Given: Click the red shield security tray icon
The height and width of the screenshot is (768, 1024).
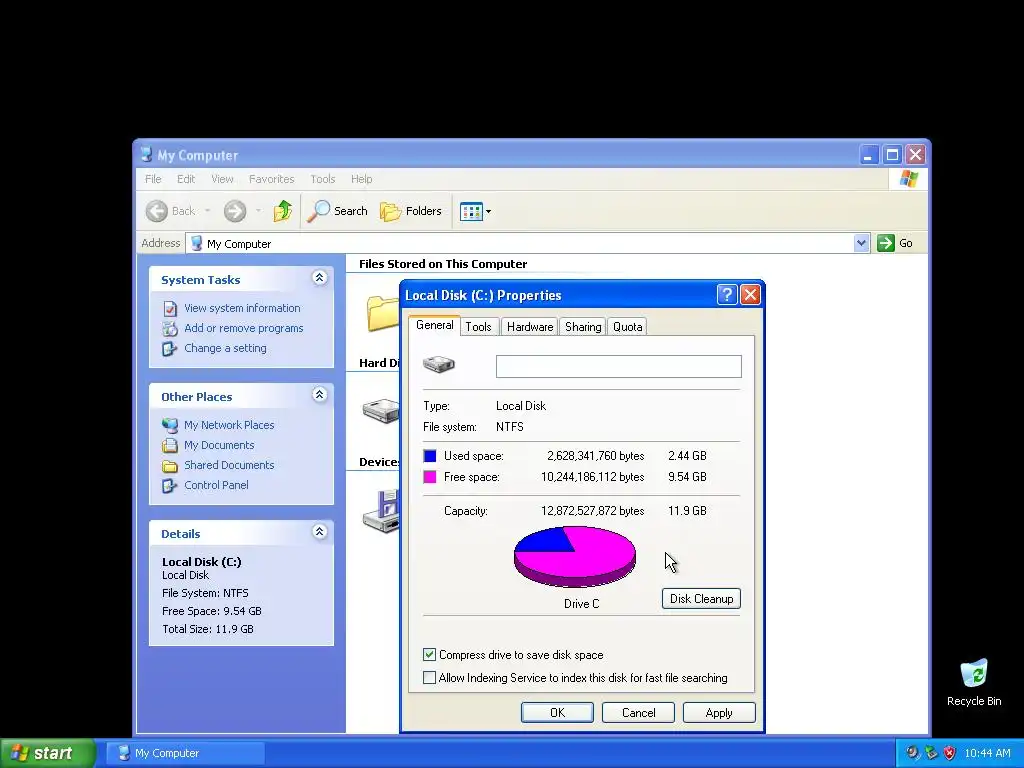Looking at the screenshot, I should point(950,753).
